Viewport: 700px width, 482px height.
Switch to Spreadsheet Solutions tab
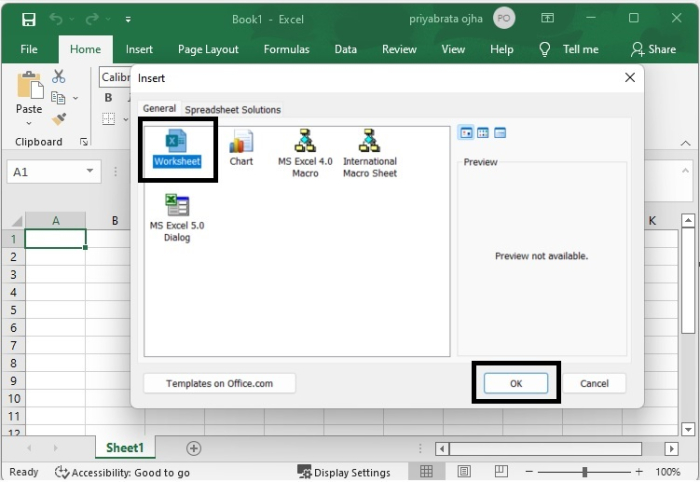tap(233, 110)
